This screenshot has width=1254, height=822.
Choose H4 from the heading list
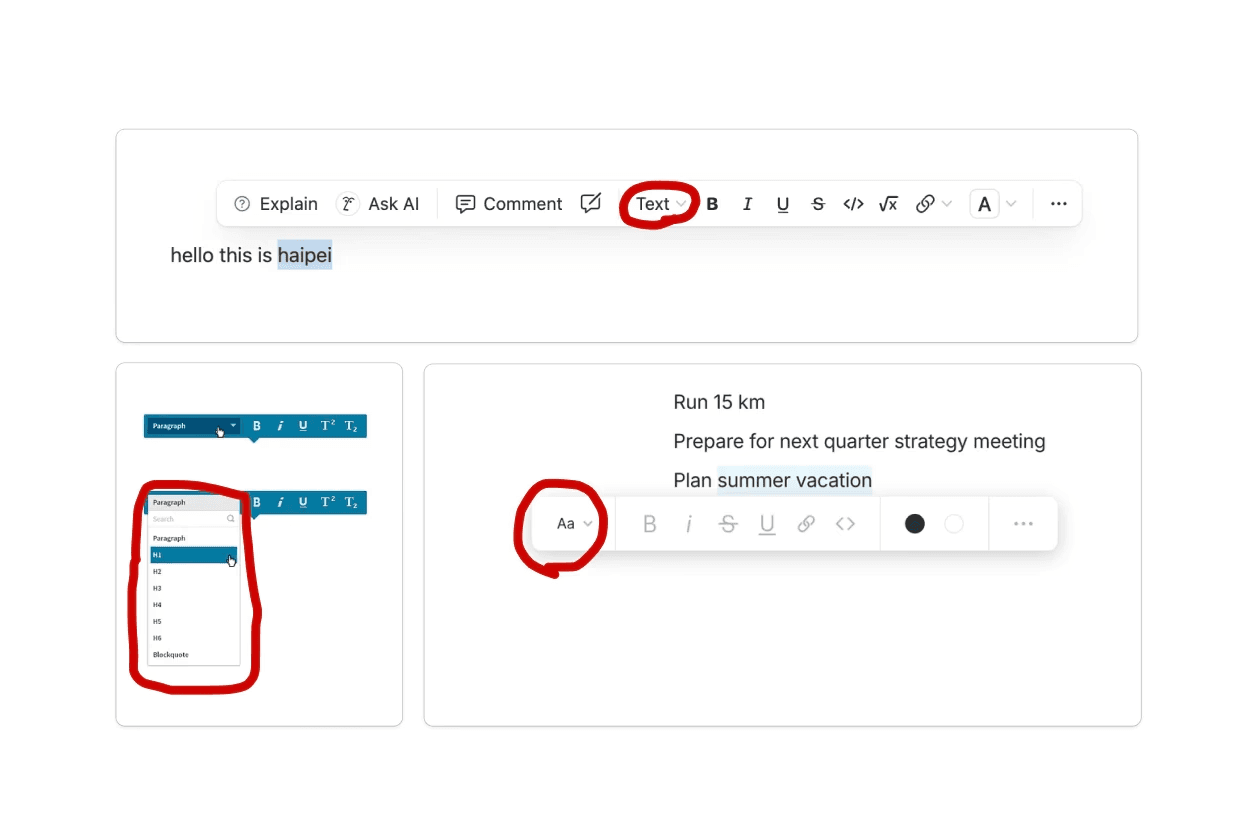click(193, 605)
